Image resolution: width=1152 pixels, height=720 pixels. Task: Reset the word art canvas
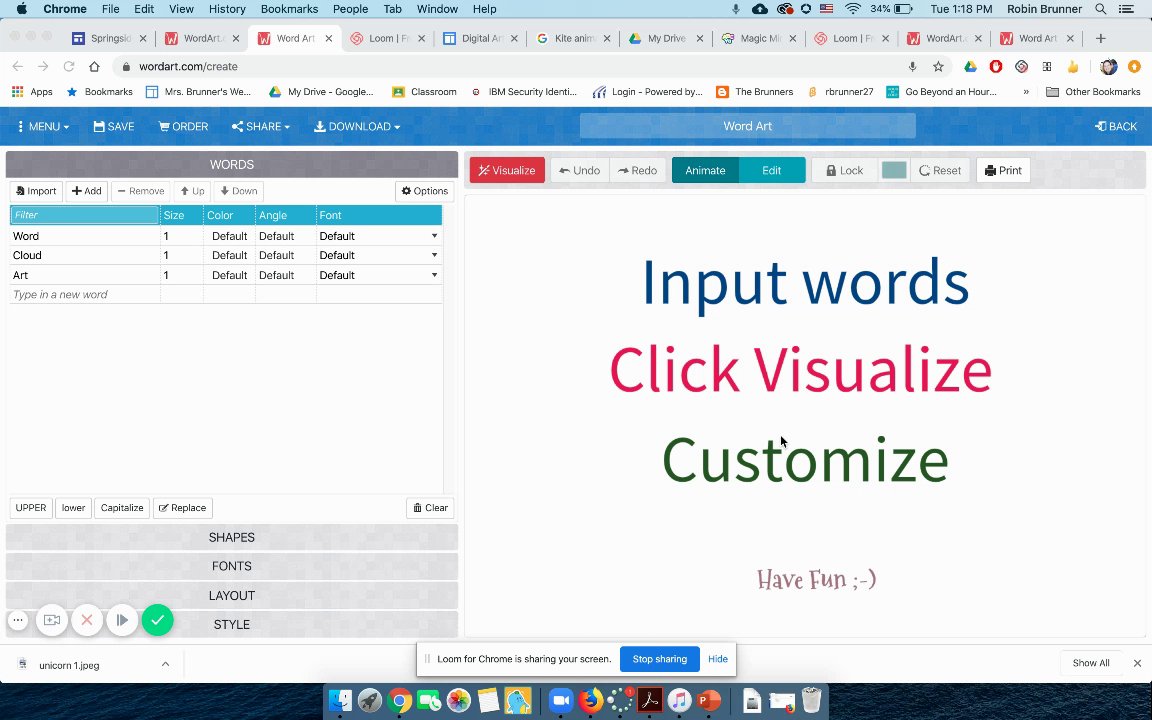point(940,170)
